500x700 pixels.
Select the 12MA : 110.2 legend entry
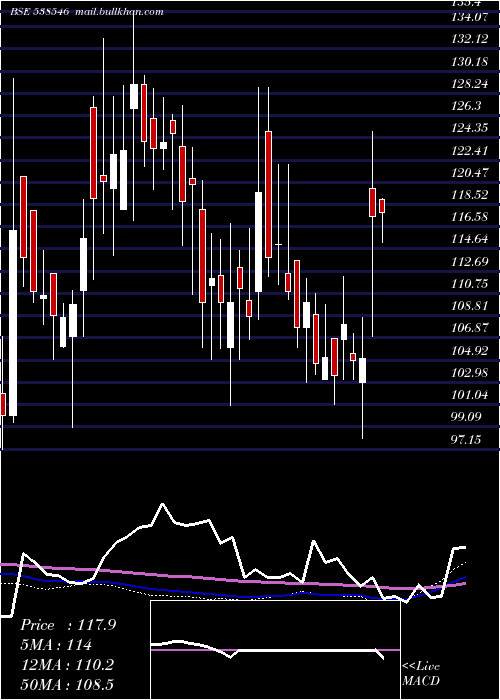(67, 665)
